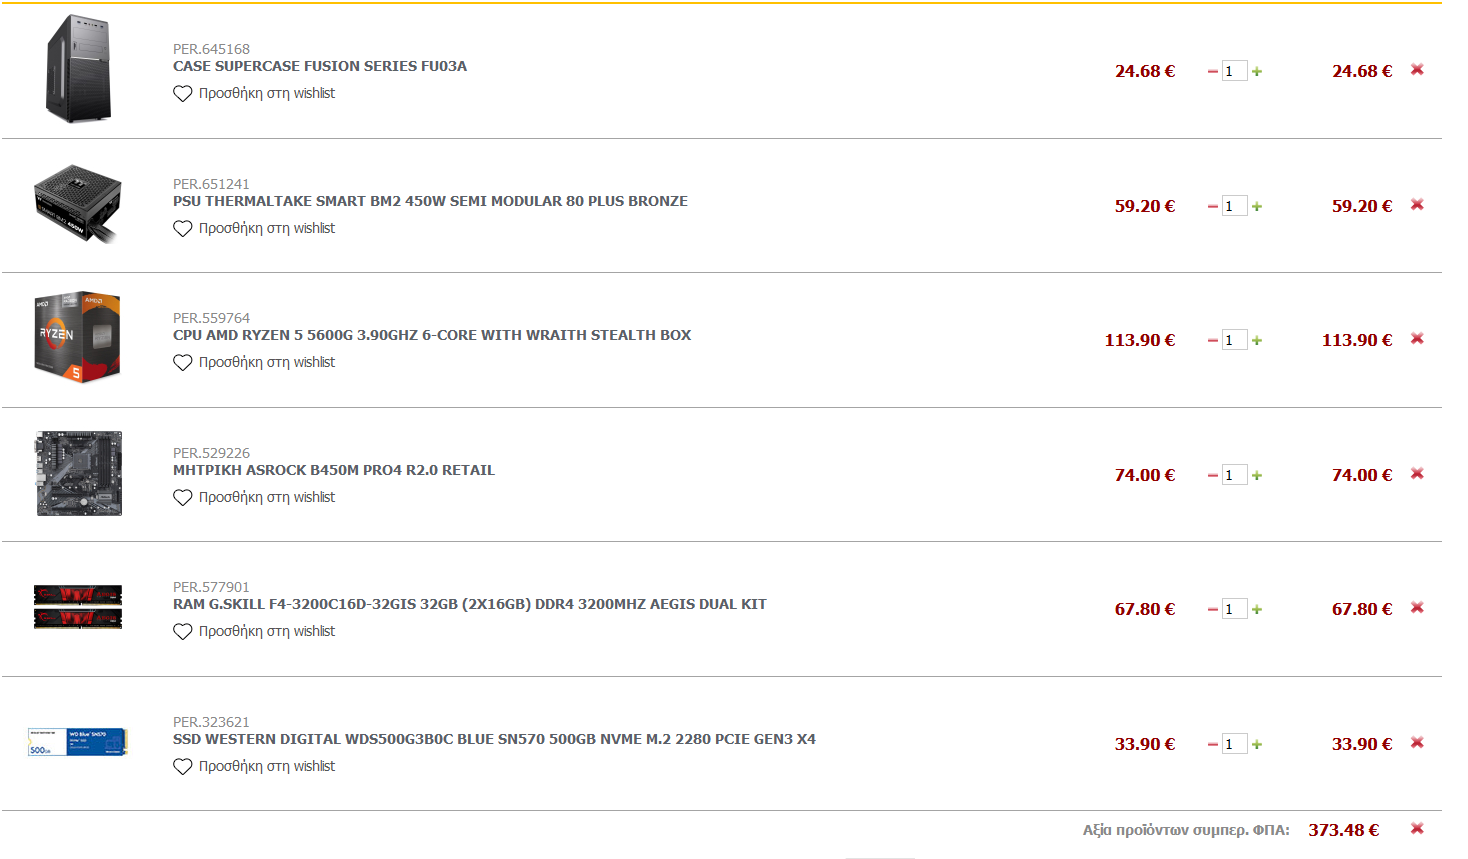Open the Ryzen 5 5600G product thumbnail

coord(78,338)
